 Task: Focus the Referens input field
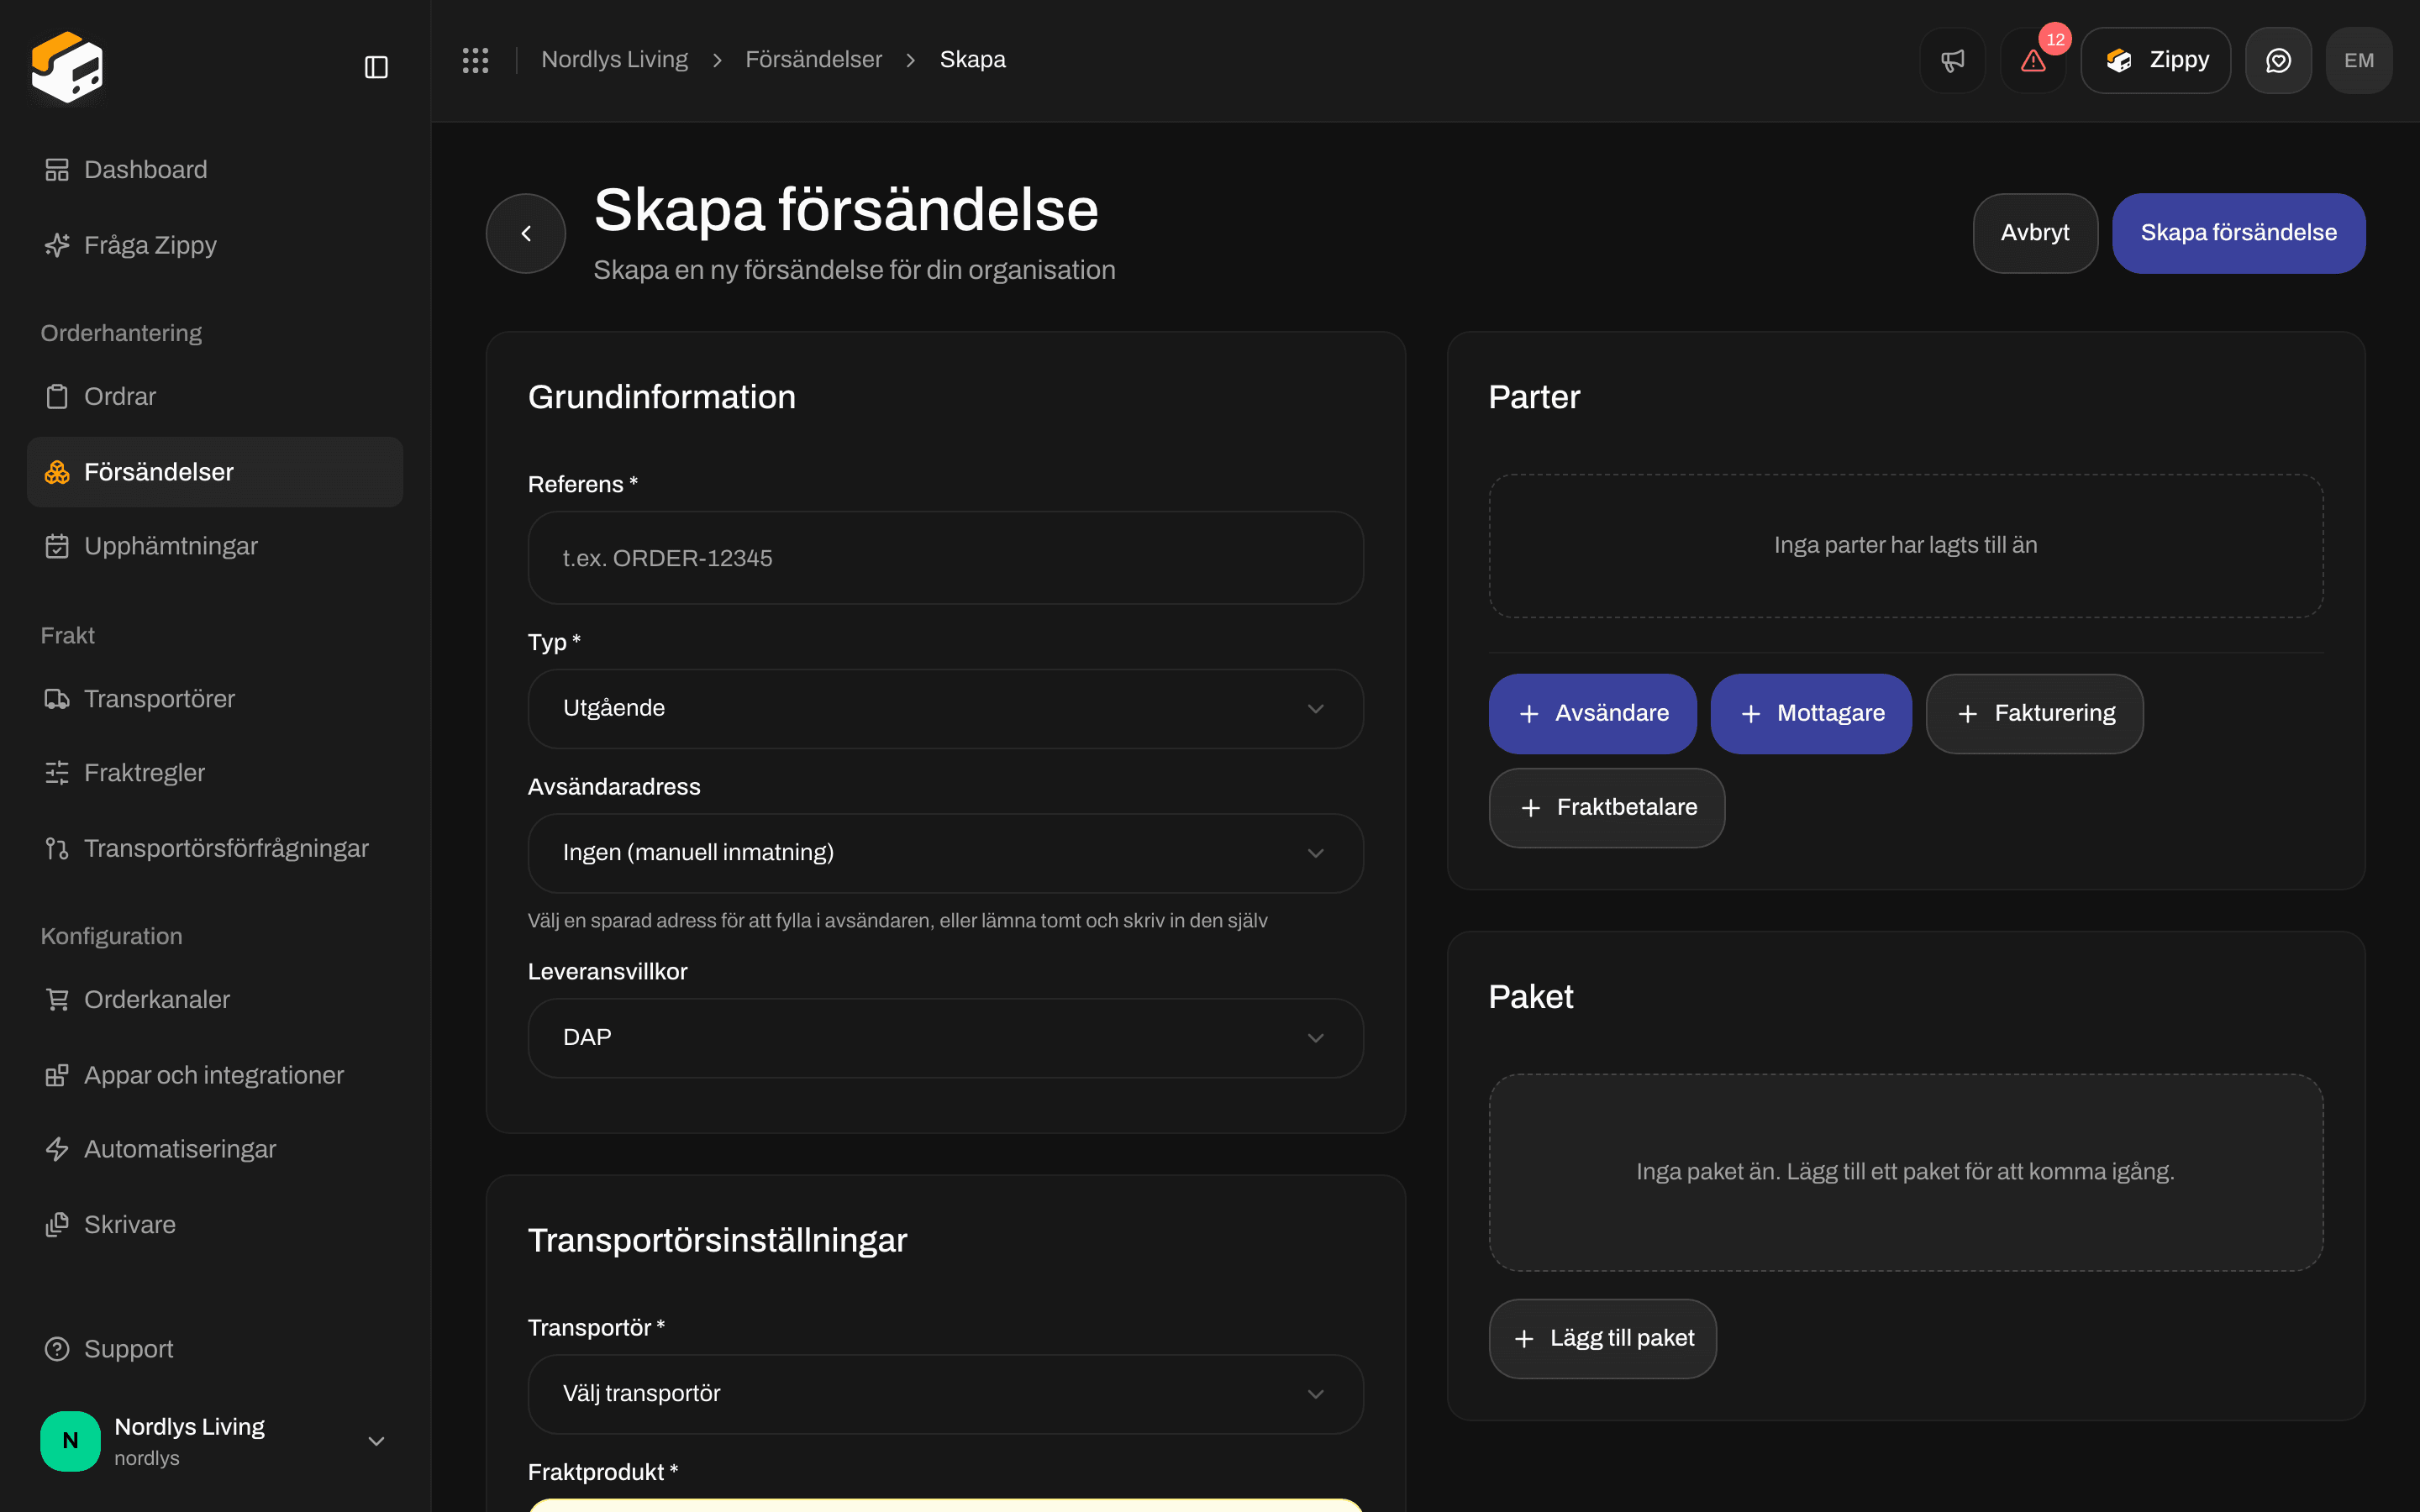pos(945,558)
